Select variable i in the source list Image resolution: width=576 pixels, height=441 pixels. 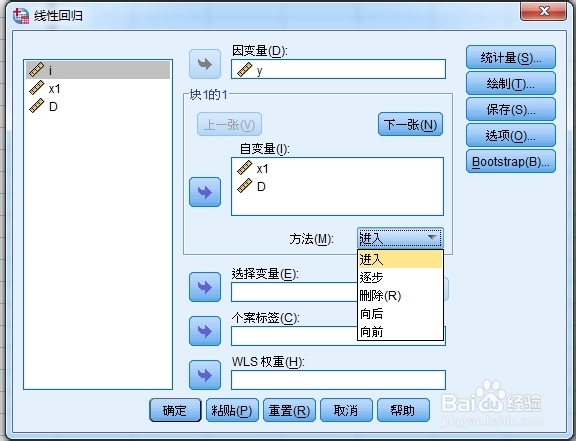click(x=98, y=70)
